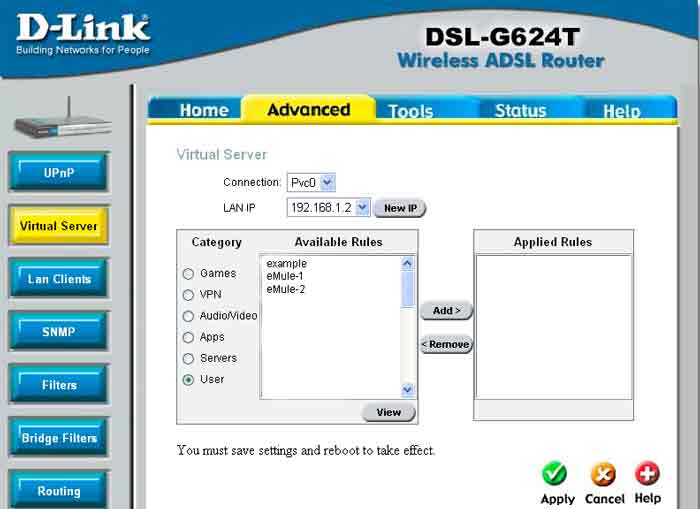Screen dimensions: 700x509
Task: Click the Apply text label
Action: tap(558, 499)
